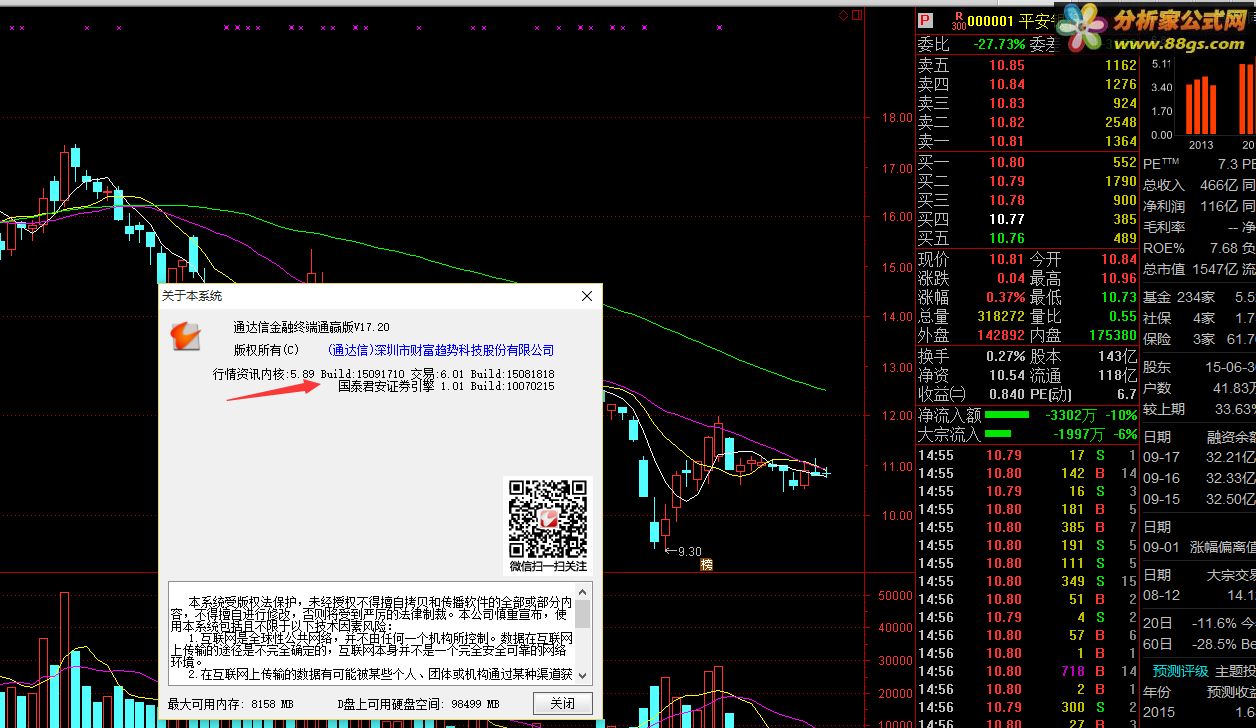The height and width of the screenshot is (728, 1256).
Task: Click the green 大宗流入 bar
Action: pos(997,433)
